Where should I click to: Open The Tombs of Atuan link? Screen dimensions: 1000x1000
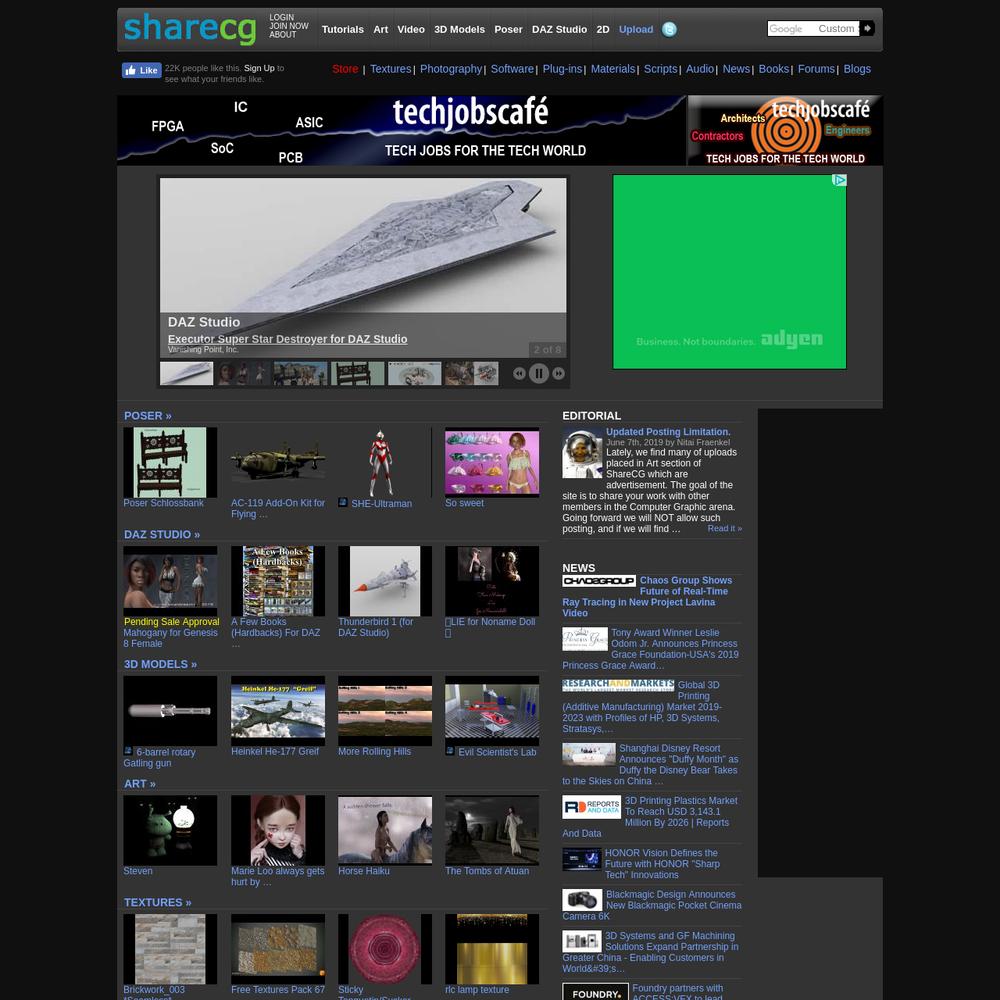tap(487, 871)
